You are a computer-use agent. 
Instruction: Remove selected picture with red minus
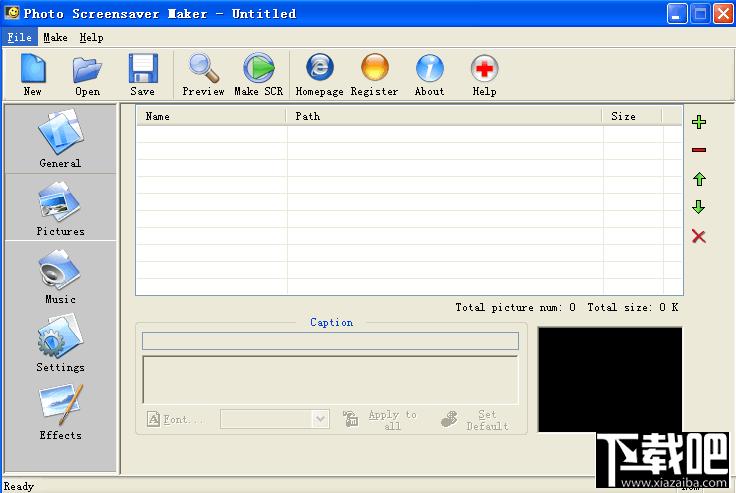point(699,150)
